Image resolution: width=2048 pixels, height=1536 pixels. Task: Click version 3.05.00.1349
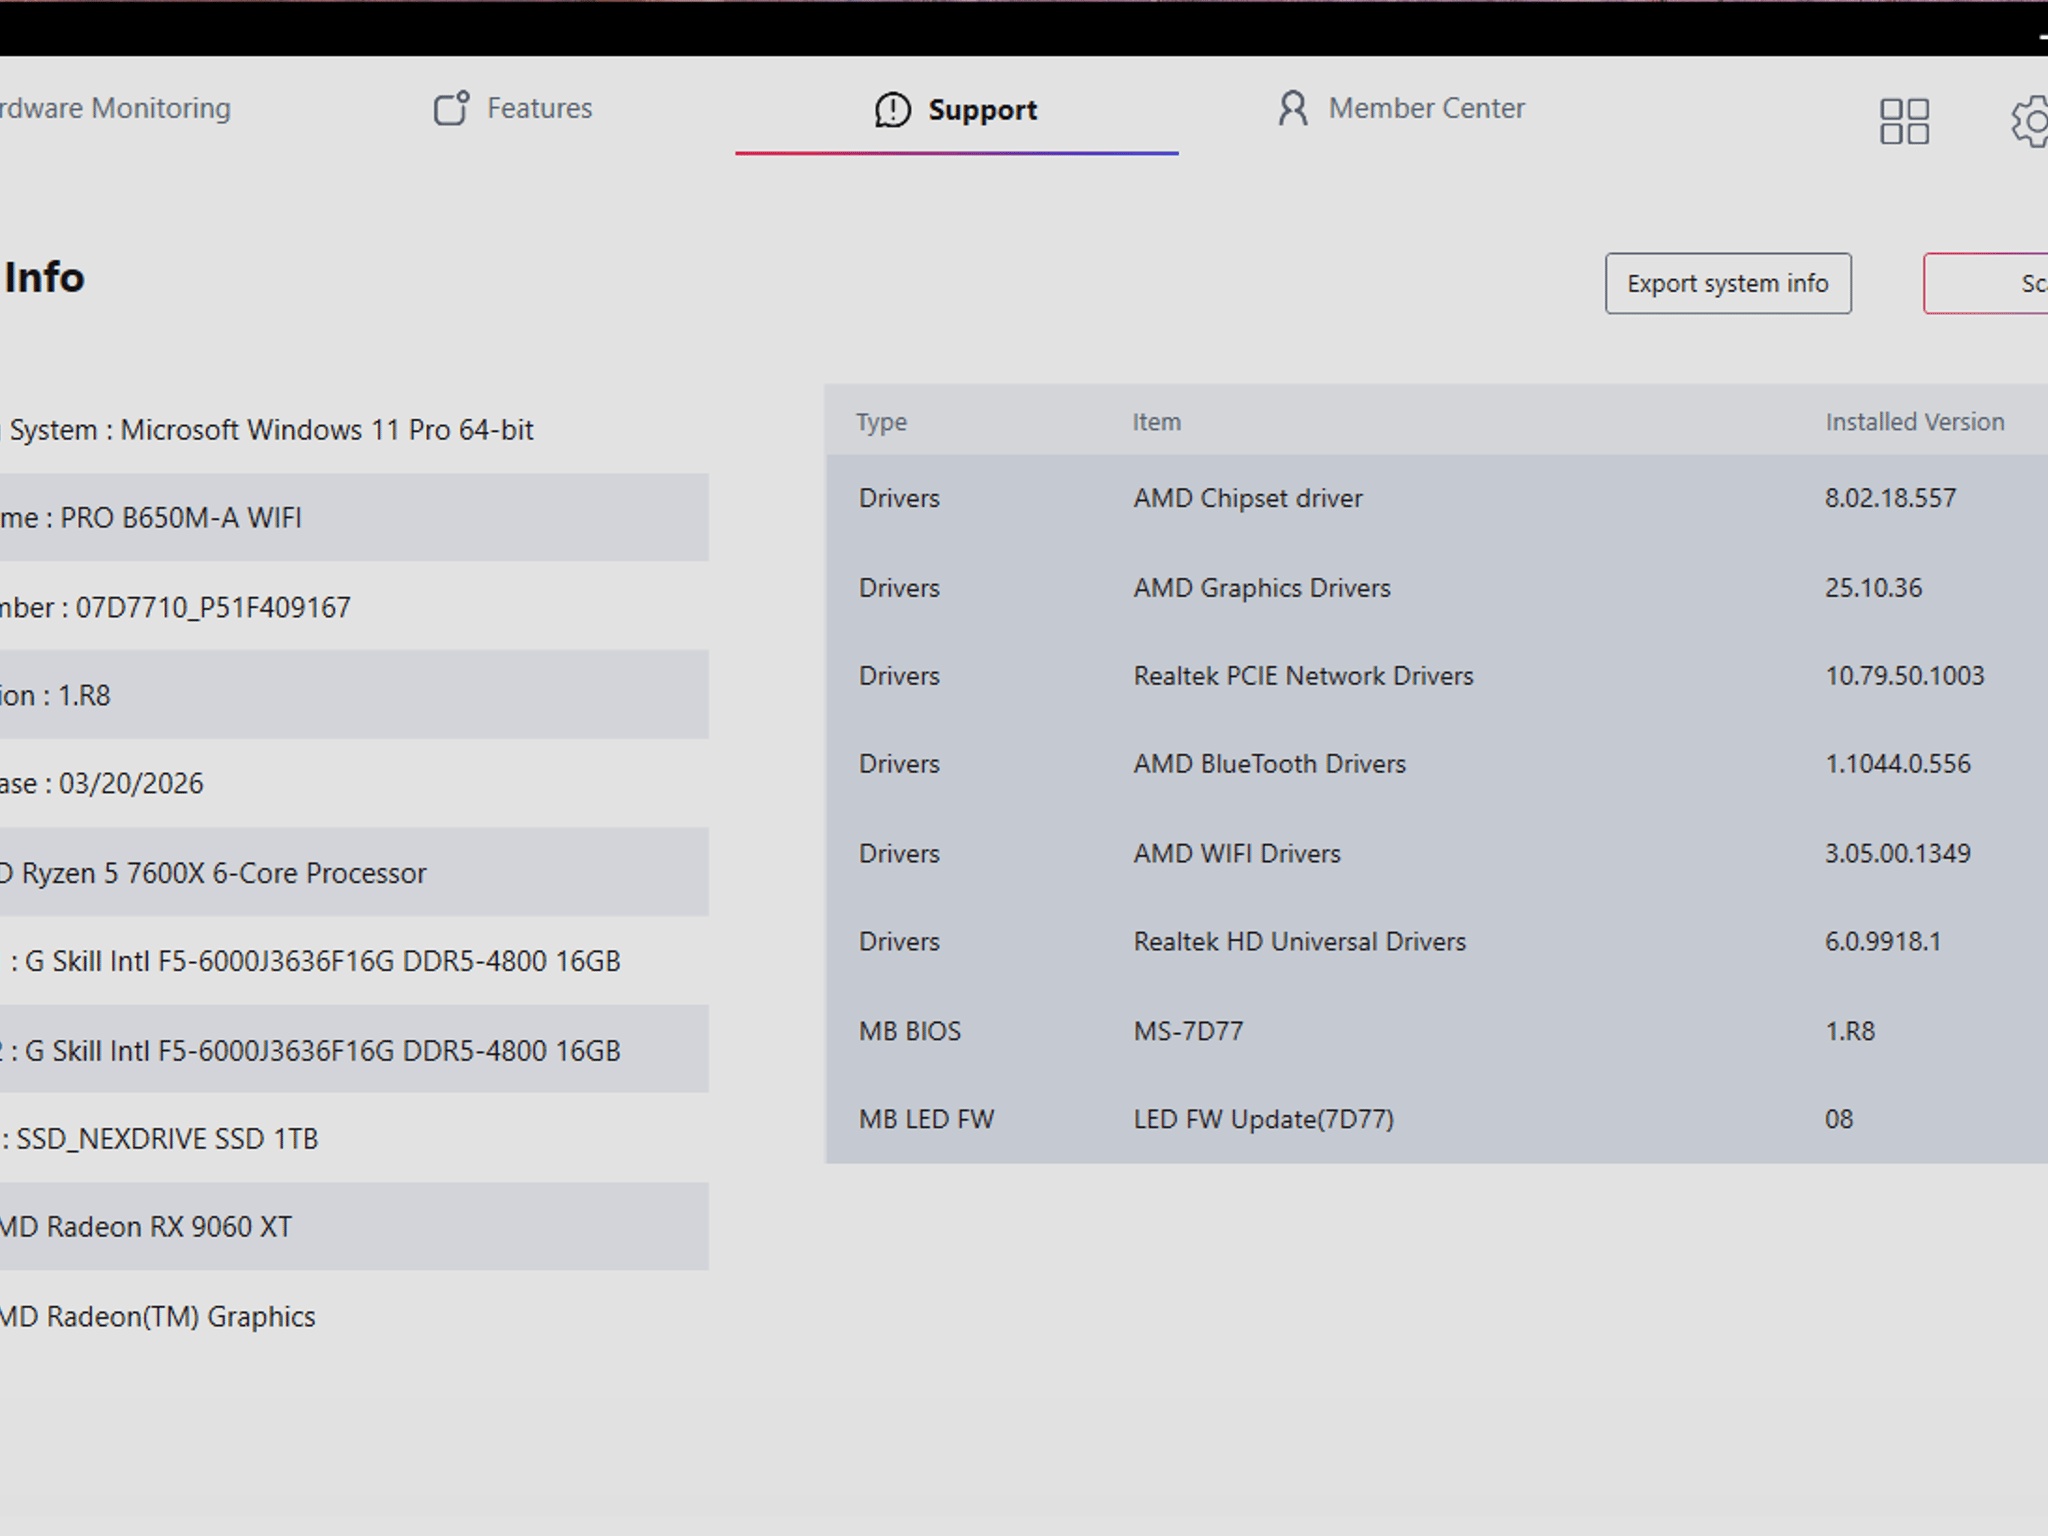(x=1898, y=854)
